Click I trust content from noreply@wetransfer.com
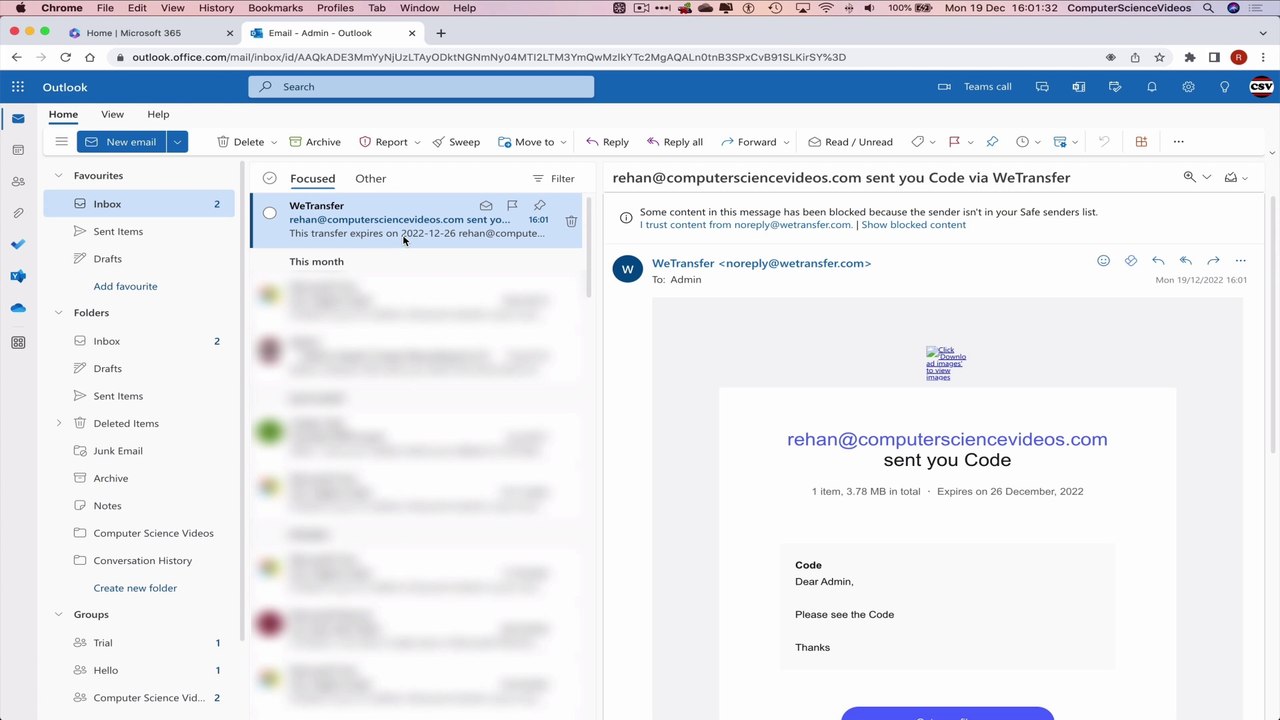The image size is (1280, 720). [x=746, y=225]
